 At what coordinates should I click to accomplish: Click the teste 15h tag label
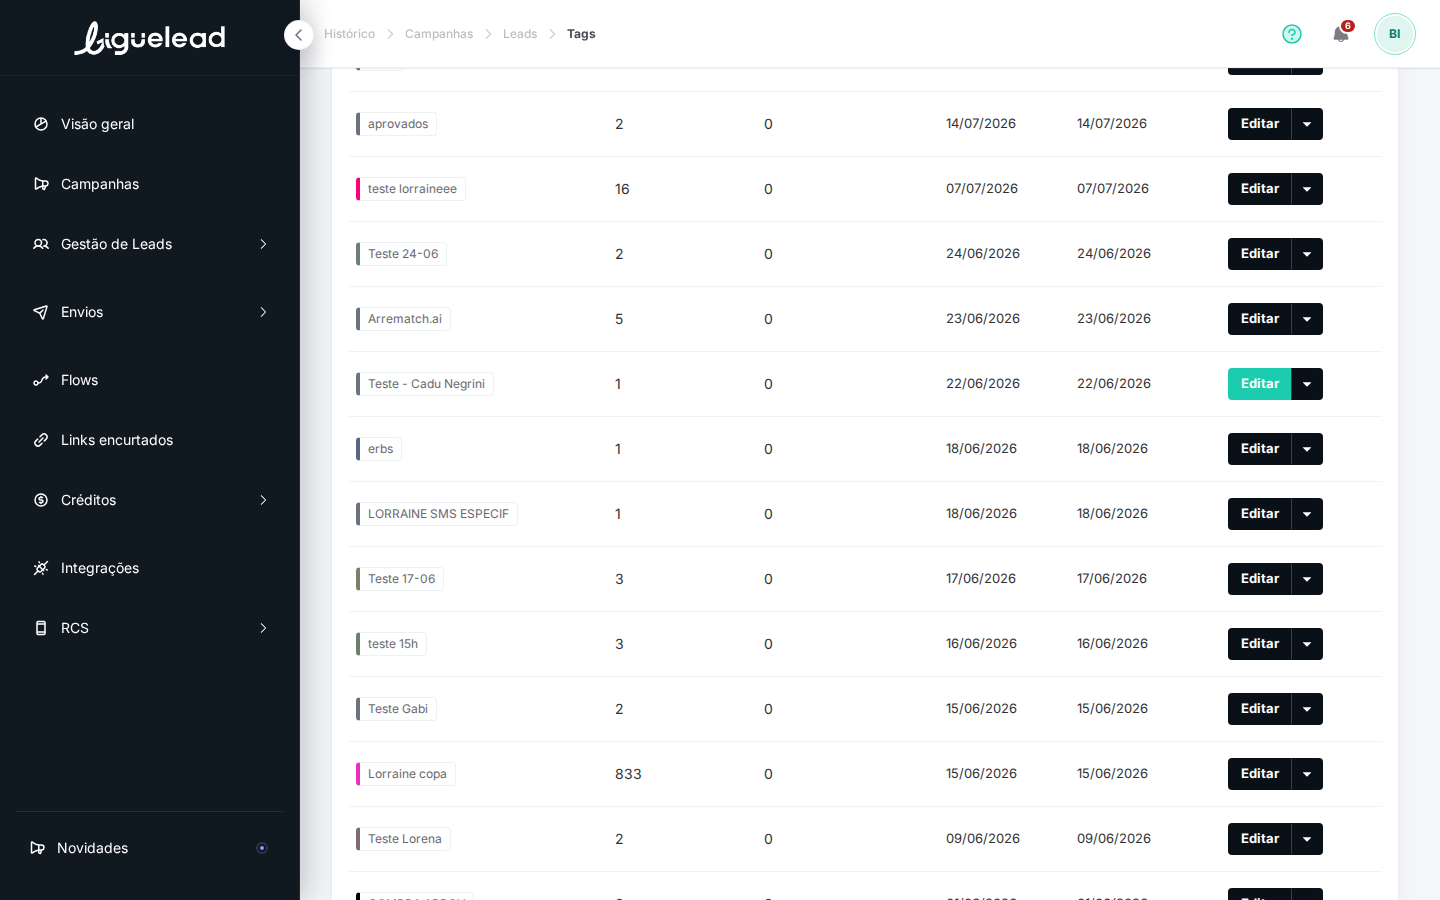tap(393, 644)
